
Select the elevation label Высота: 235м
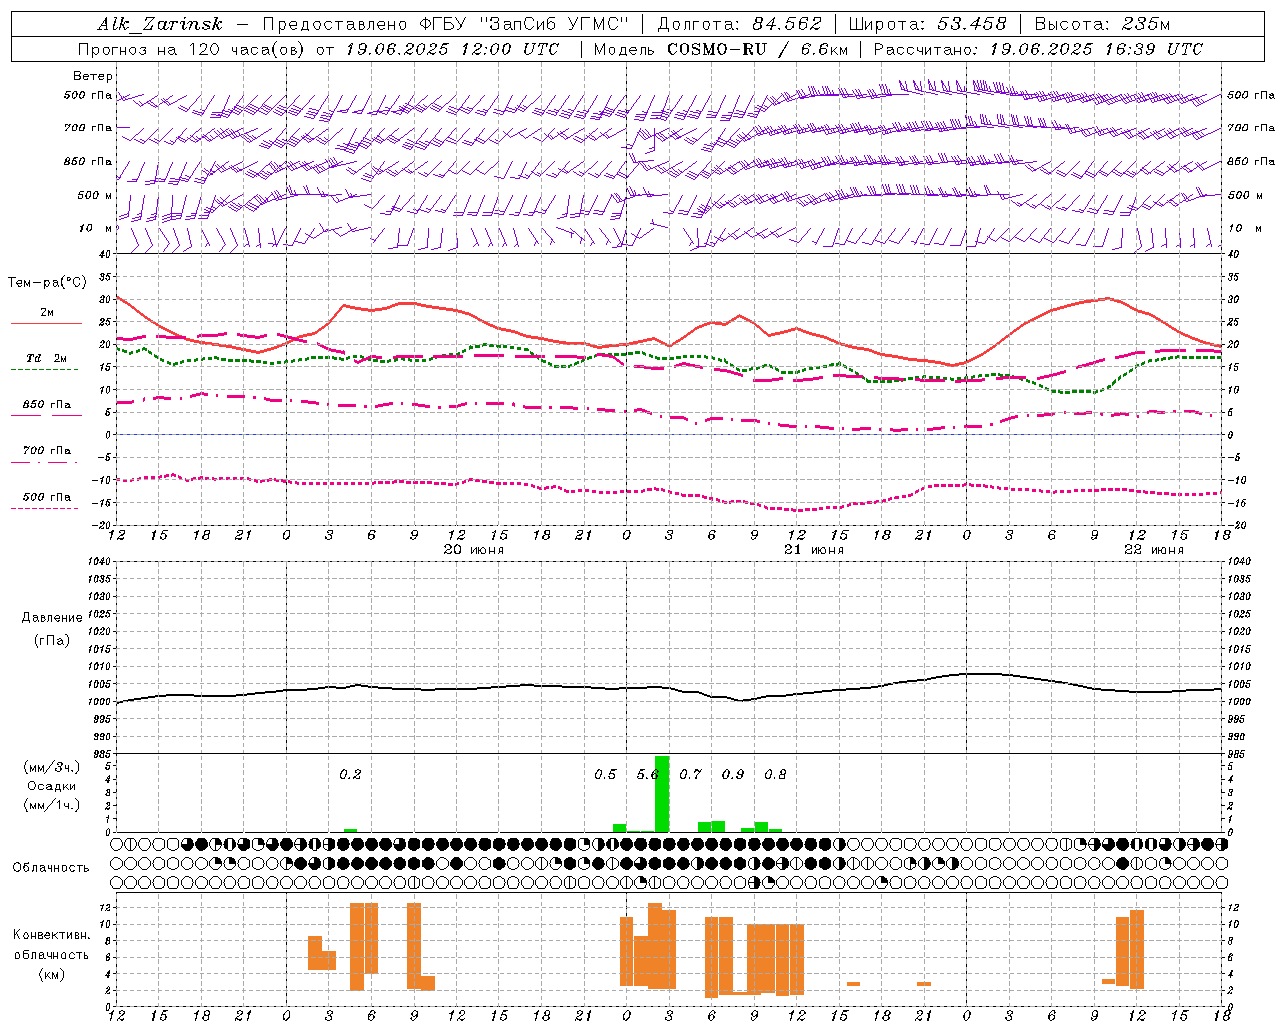1102,24
